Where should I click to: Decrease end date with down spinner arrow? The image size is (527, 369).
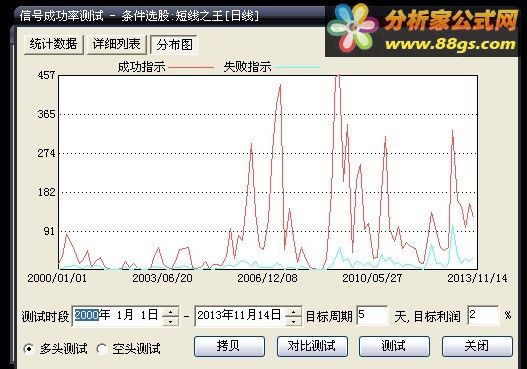coord(294,321)
